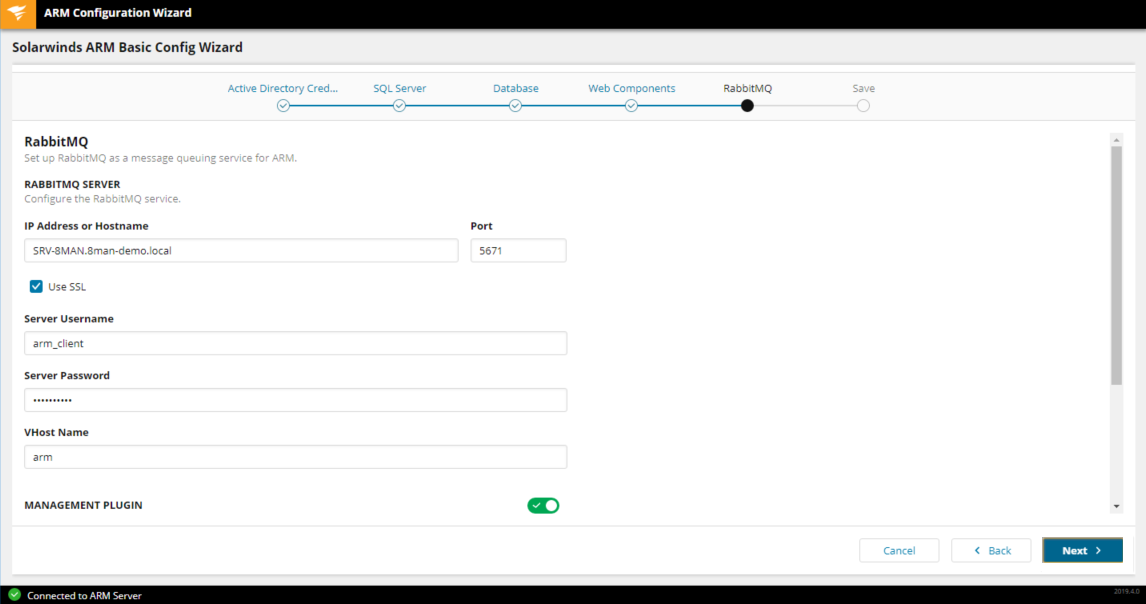Screen dimensions: 1146x604
Task: Click the Database step checkmark circle
Action: tap(515, 106)
